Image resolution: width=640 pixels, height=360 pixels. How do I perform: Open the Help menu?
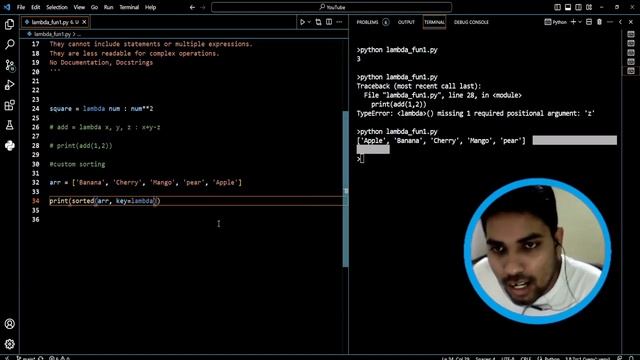pyautogui.click(x=151, y=7)
